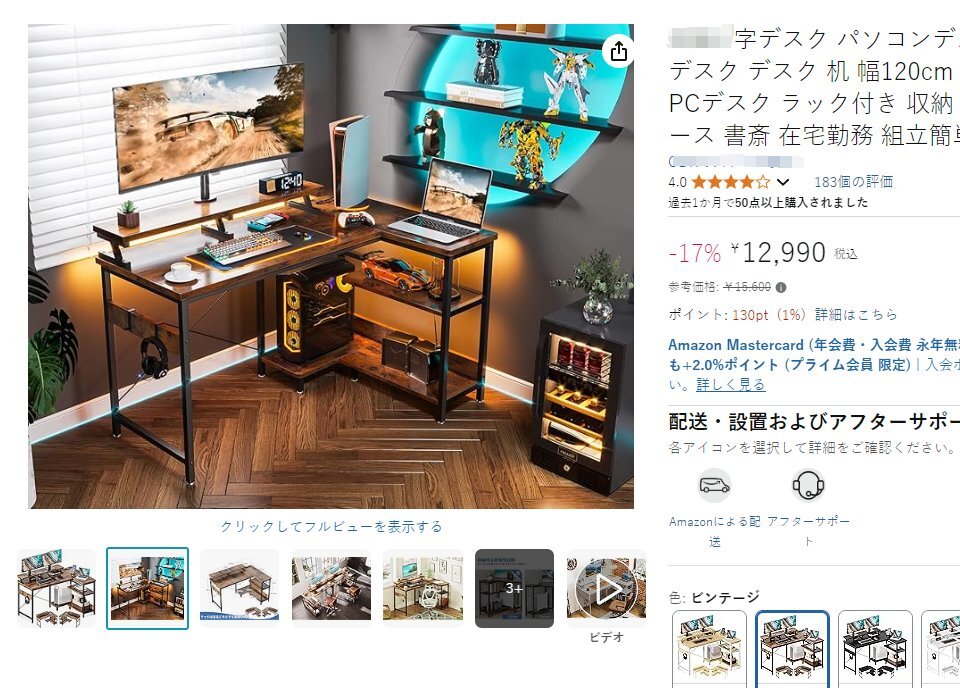
Task: Open 詳しく見る Mastercard details link
Action: tap(730, 384)
